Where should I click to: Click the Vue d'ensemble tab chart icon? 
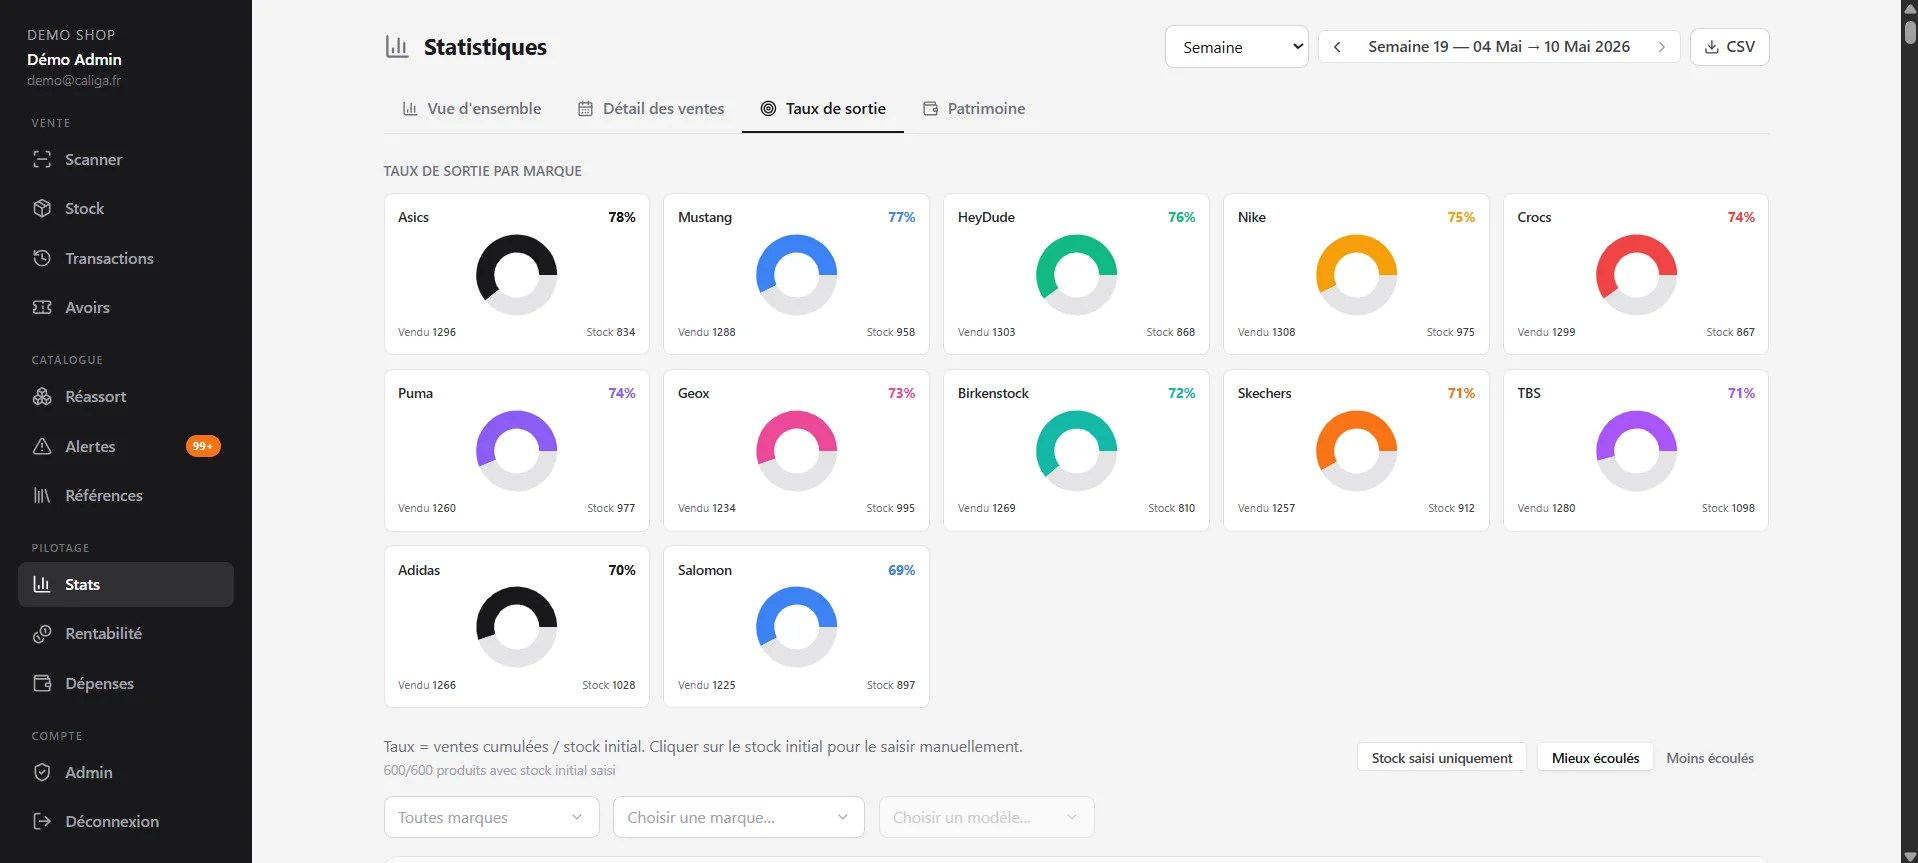[410, 108]
